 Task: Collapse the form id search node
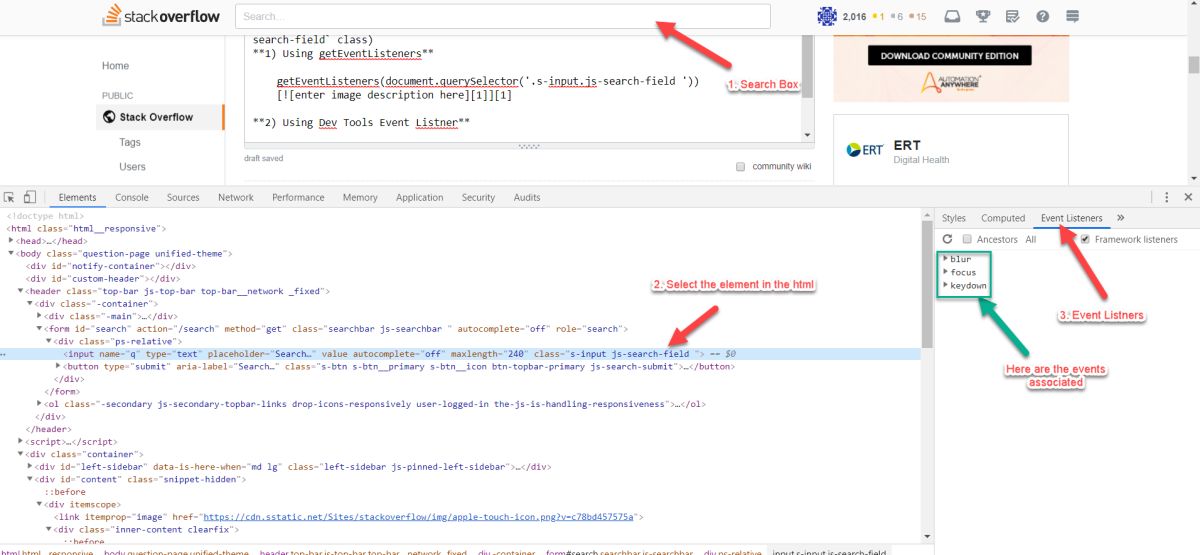[40, 328]
